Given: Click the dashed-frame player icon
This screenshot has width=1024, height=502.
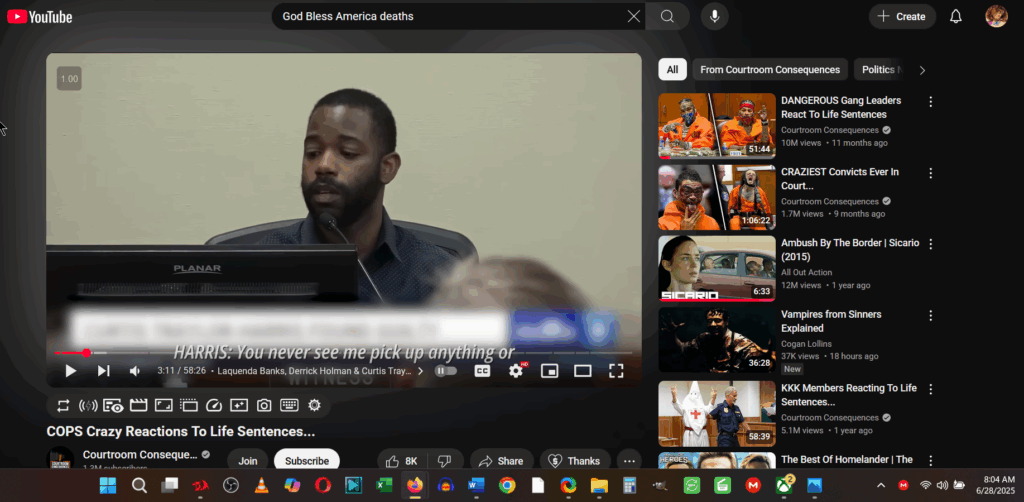Looking at the screenshot, I should click(x=189, y=405).
